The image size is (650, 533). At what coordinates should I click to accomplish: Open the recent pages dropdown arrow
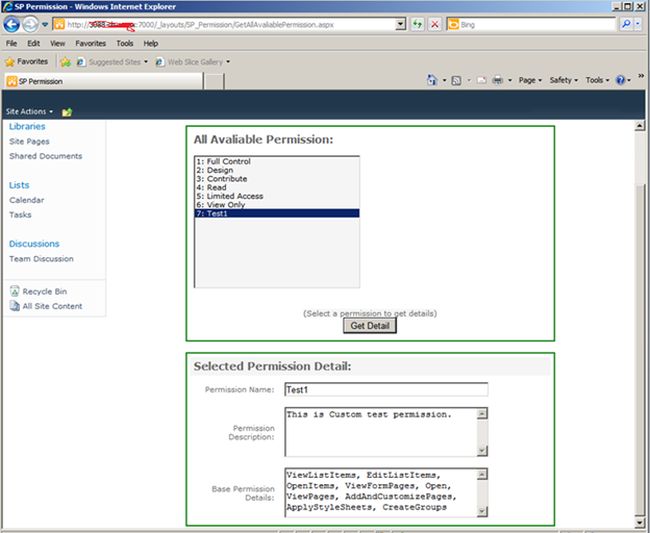click(x=45, y=25)
